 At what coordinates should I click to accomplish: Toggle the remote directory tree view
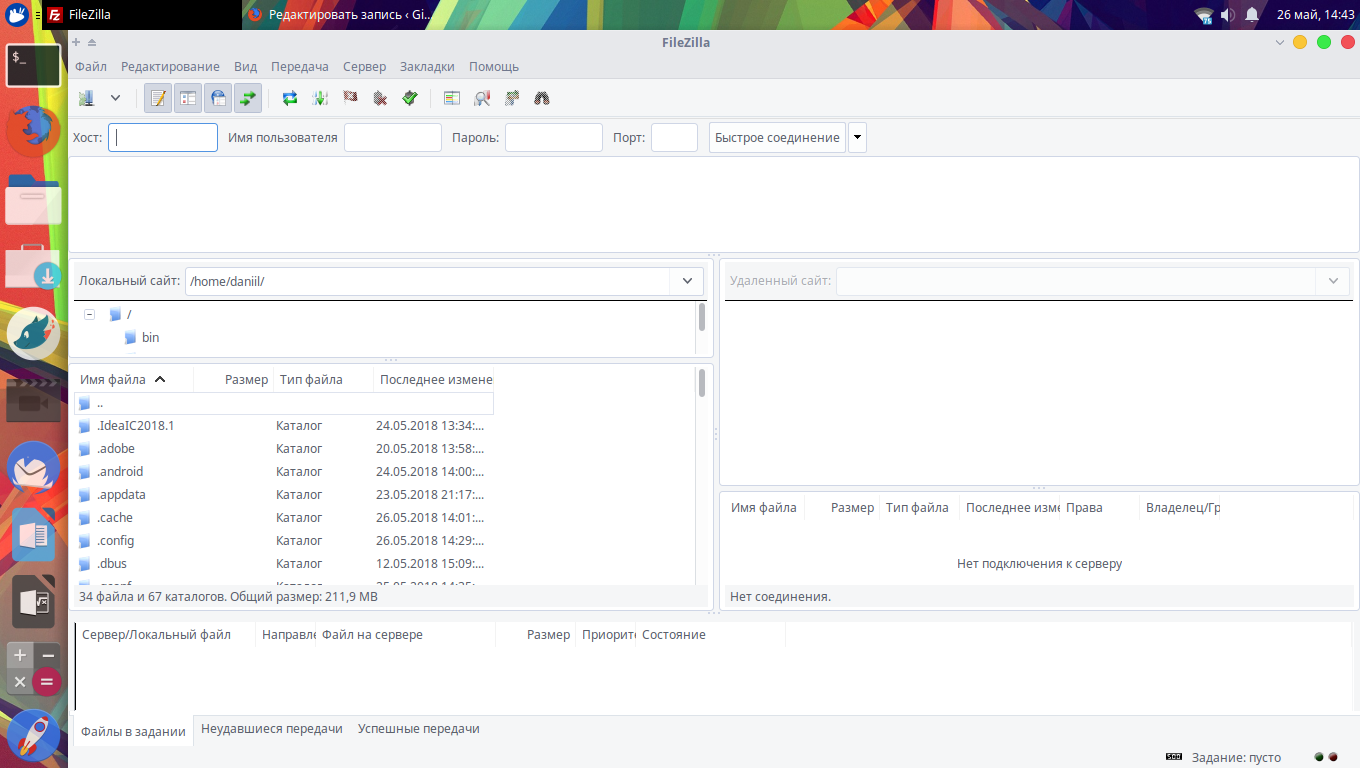(218, 98)
